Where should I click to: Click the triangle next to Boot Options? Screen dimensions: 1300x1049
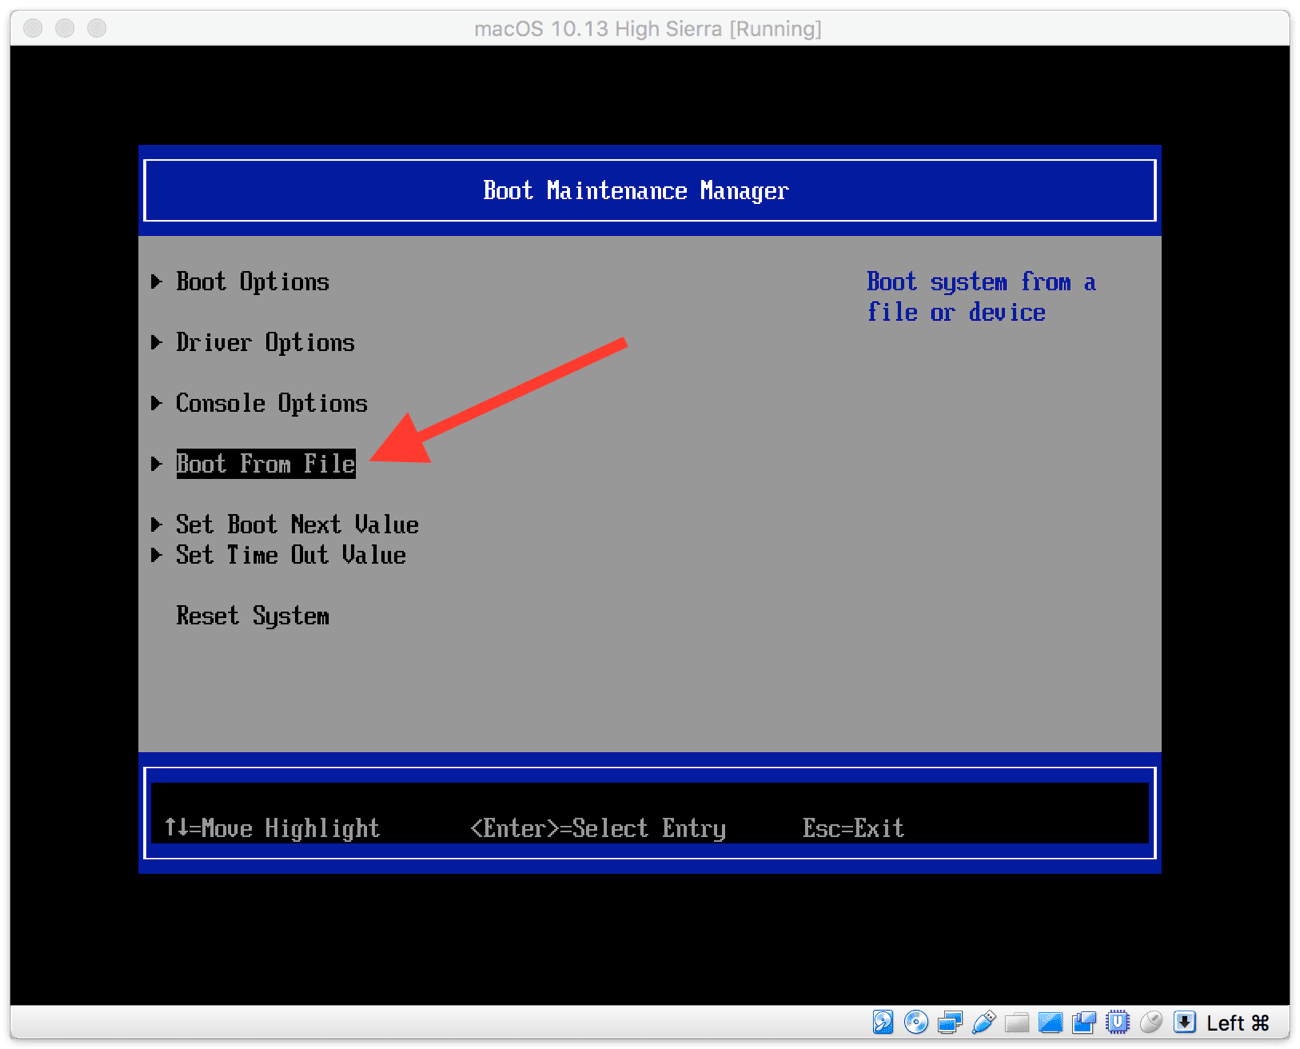coord(156,282)
